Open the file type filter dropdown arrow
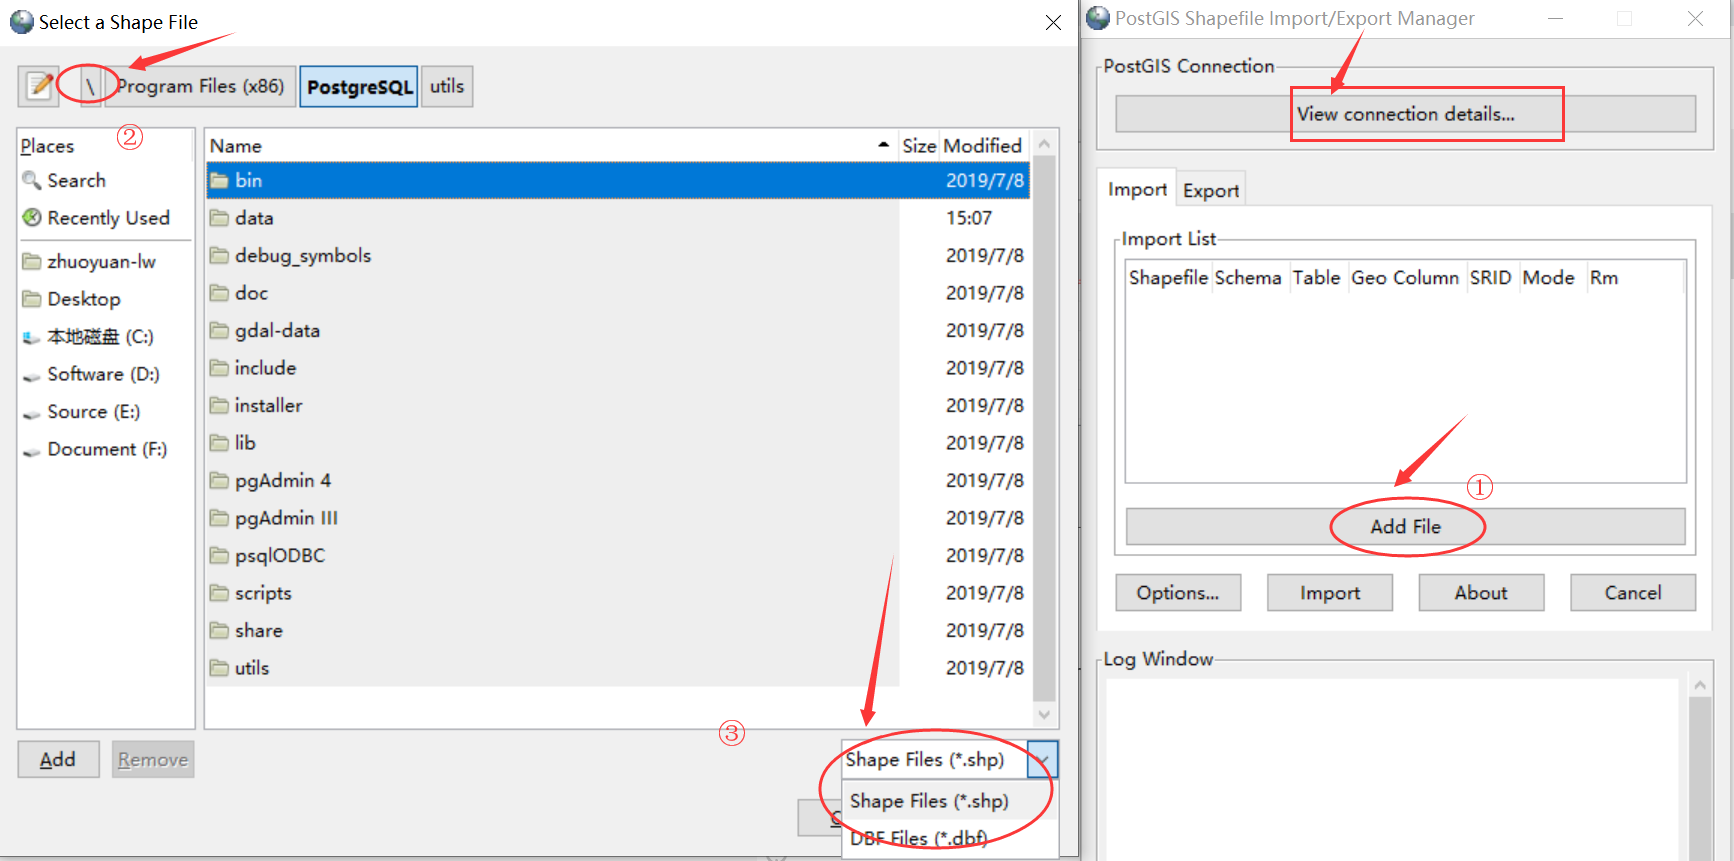This screenshot has height=861, width=1734. click(x=1043, y=760)
